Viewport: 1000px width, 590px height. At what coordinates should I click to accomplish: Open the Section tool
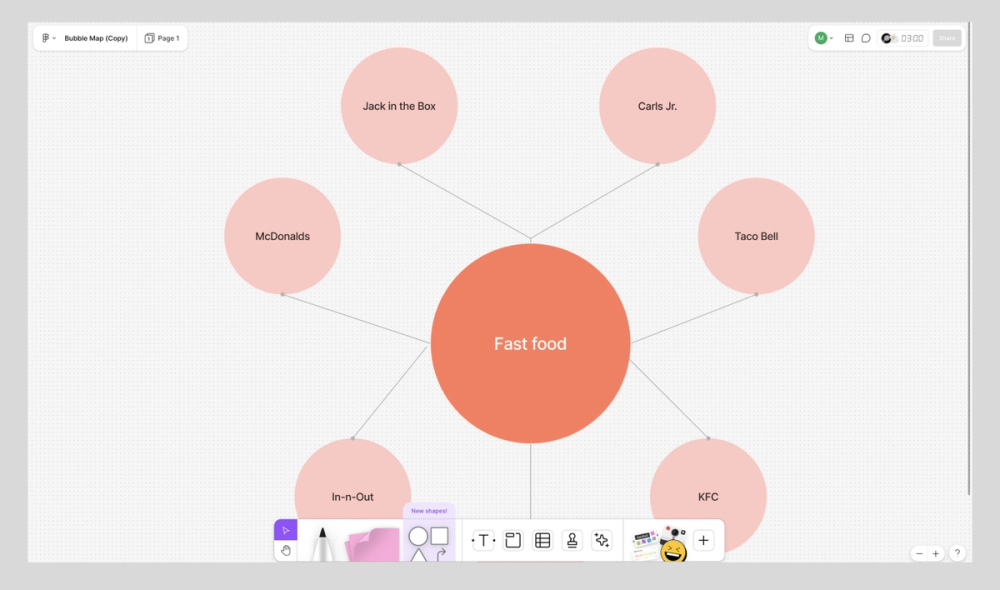513,539
